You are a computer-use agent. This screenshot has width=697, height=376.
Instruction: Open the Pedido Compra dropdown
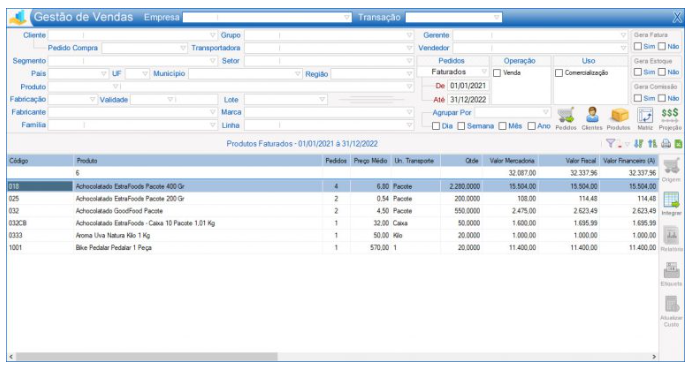183,48
